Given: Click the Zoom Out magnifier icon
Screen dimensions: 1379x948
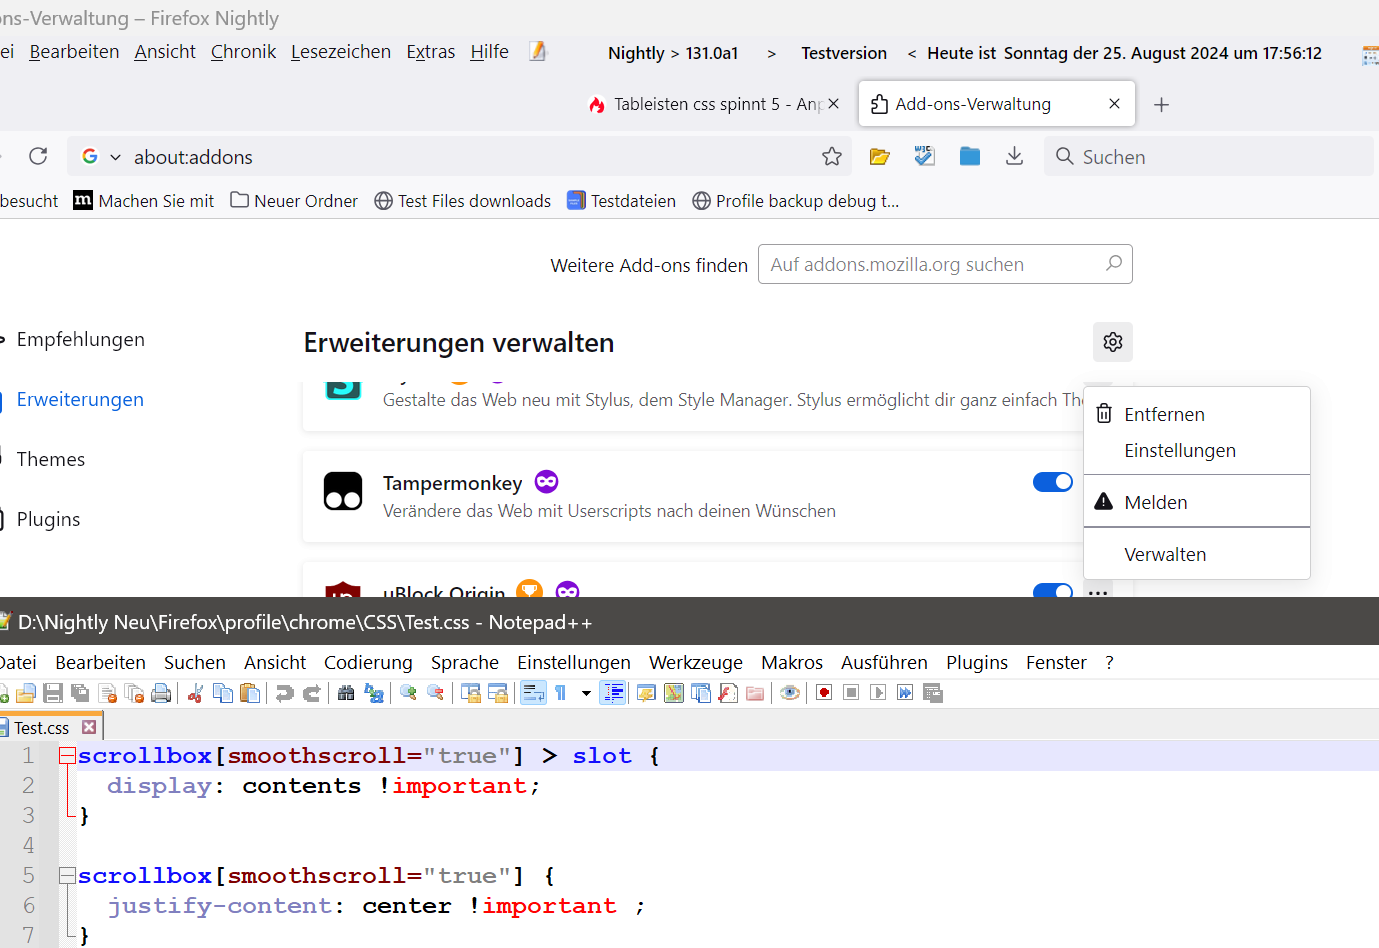Looking at the screenshot, I should [435, 693].
